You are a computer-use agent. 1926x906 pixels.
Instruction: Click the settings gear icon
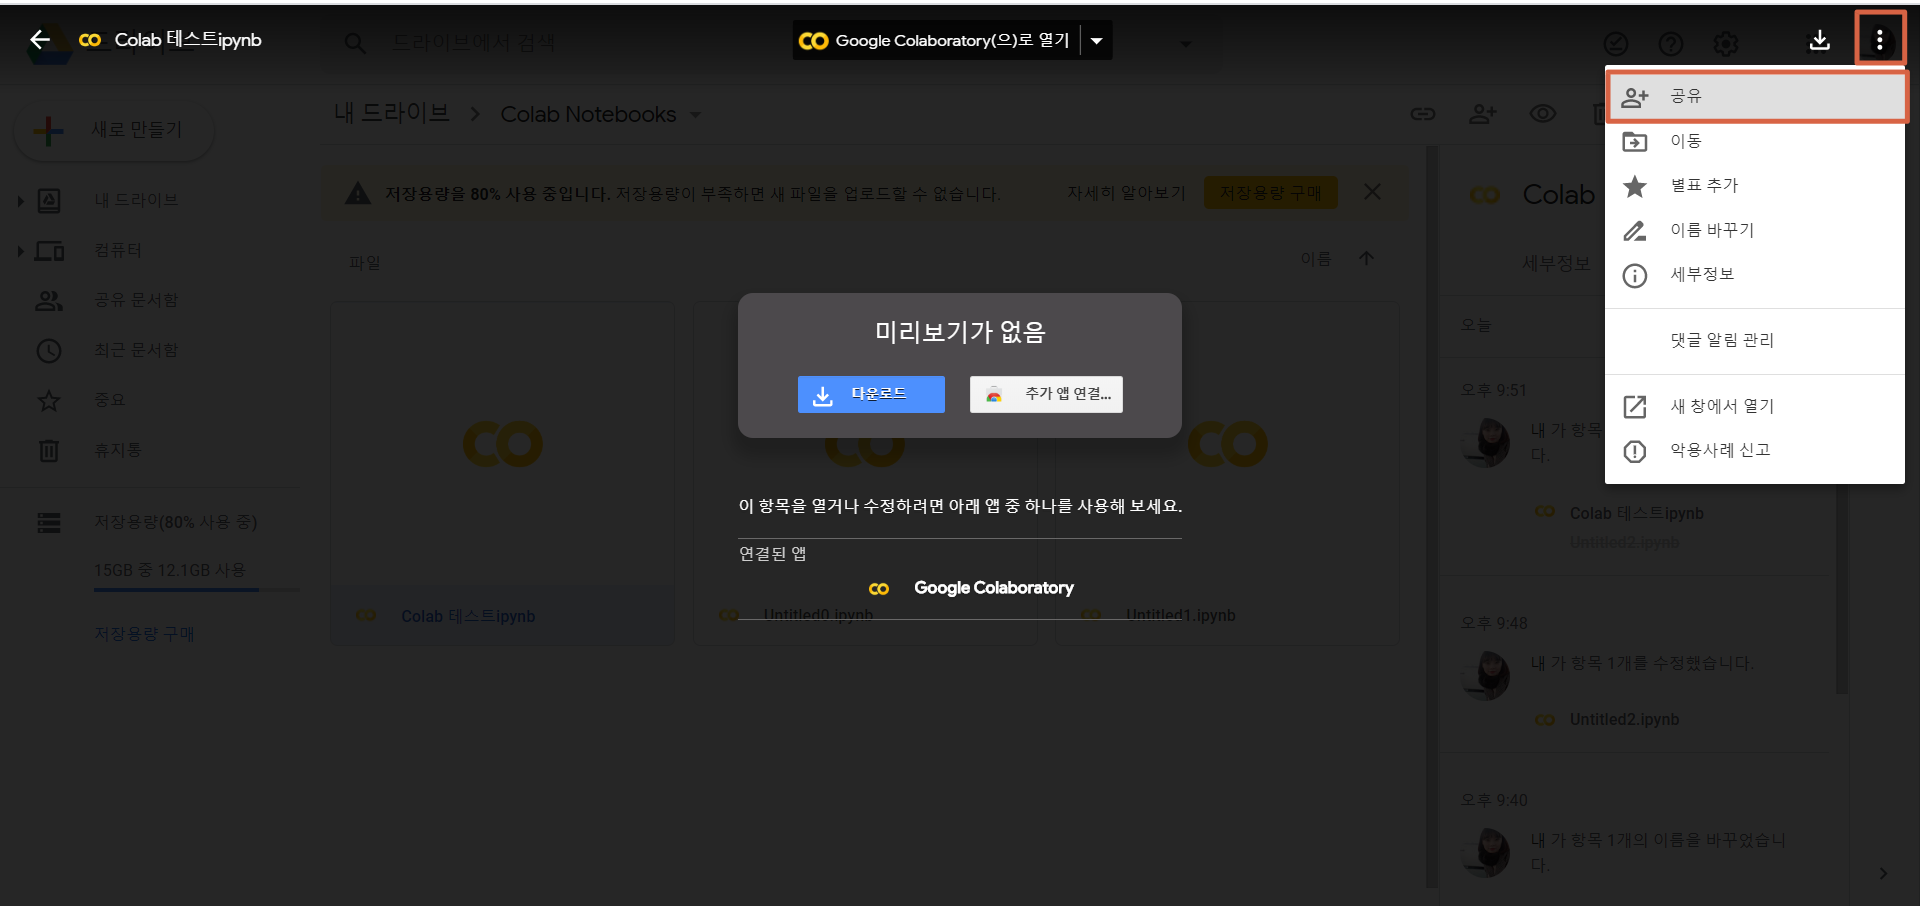[1726, 44]
